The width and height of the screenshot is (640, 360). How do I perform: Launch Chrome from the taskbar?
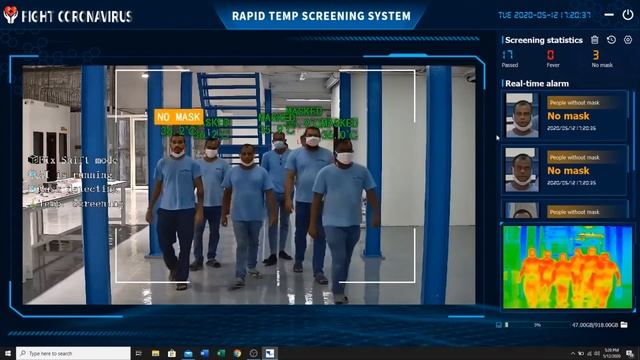click(x=237, y=353)
